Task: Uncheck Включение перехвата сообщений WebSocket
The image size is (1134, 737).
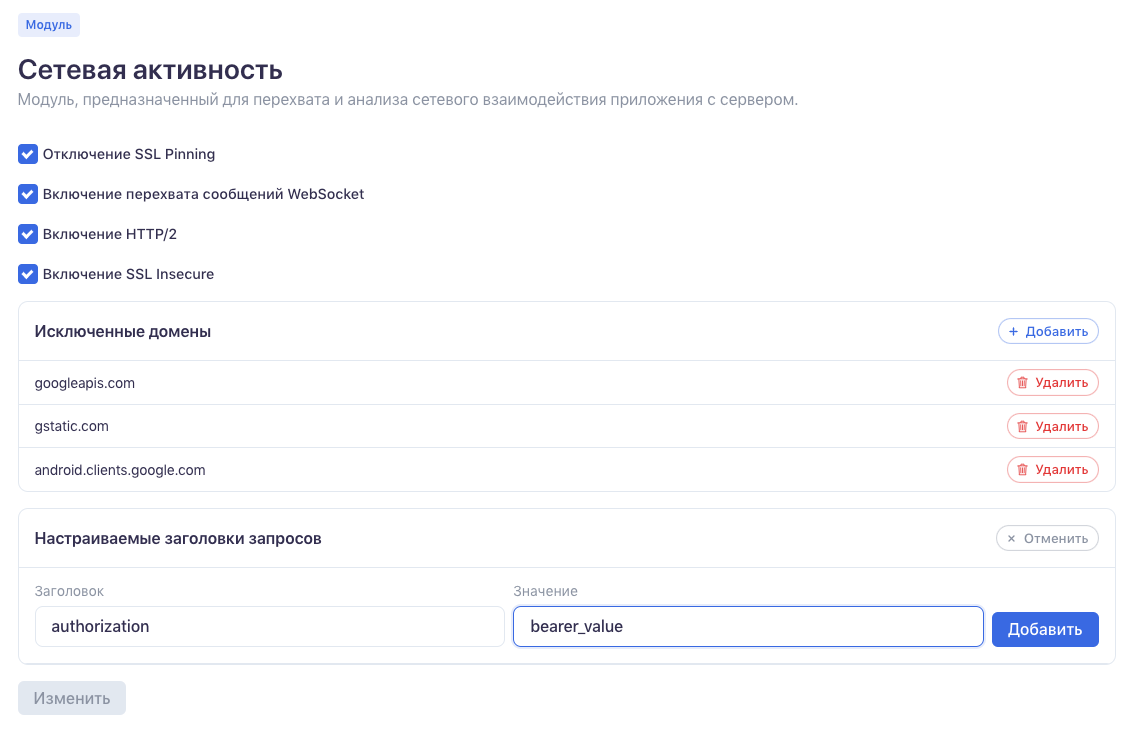Action: tap(28, 194)
